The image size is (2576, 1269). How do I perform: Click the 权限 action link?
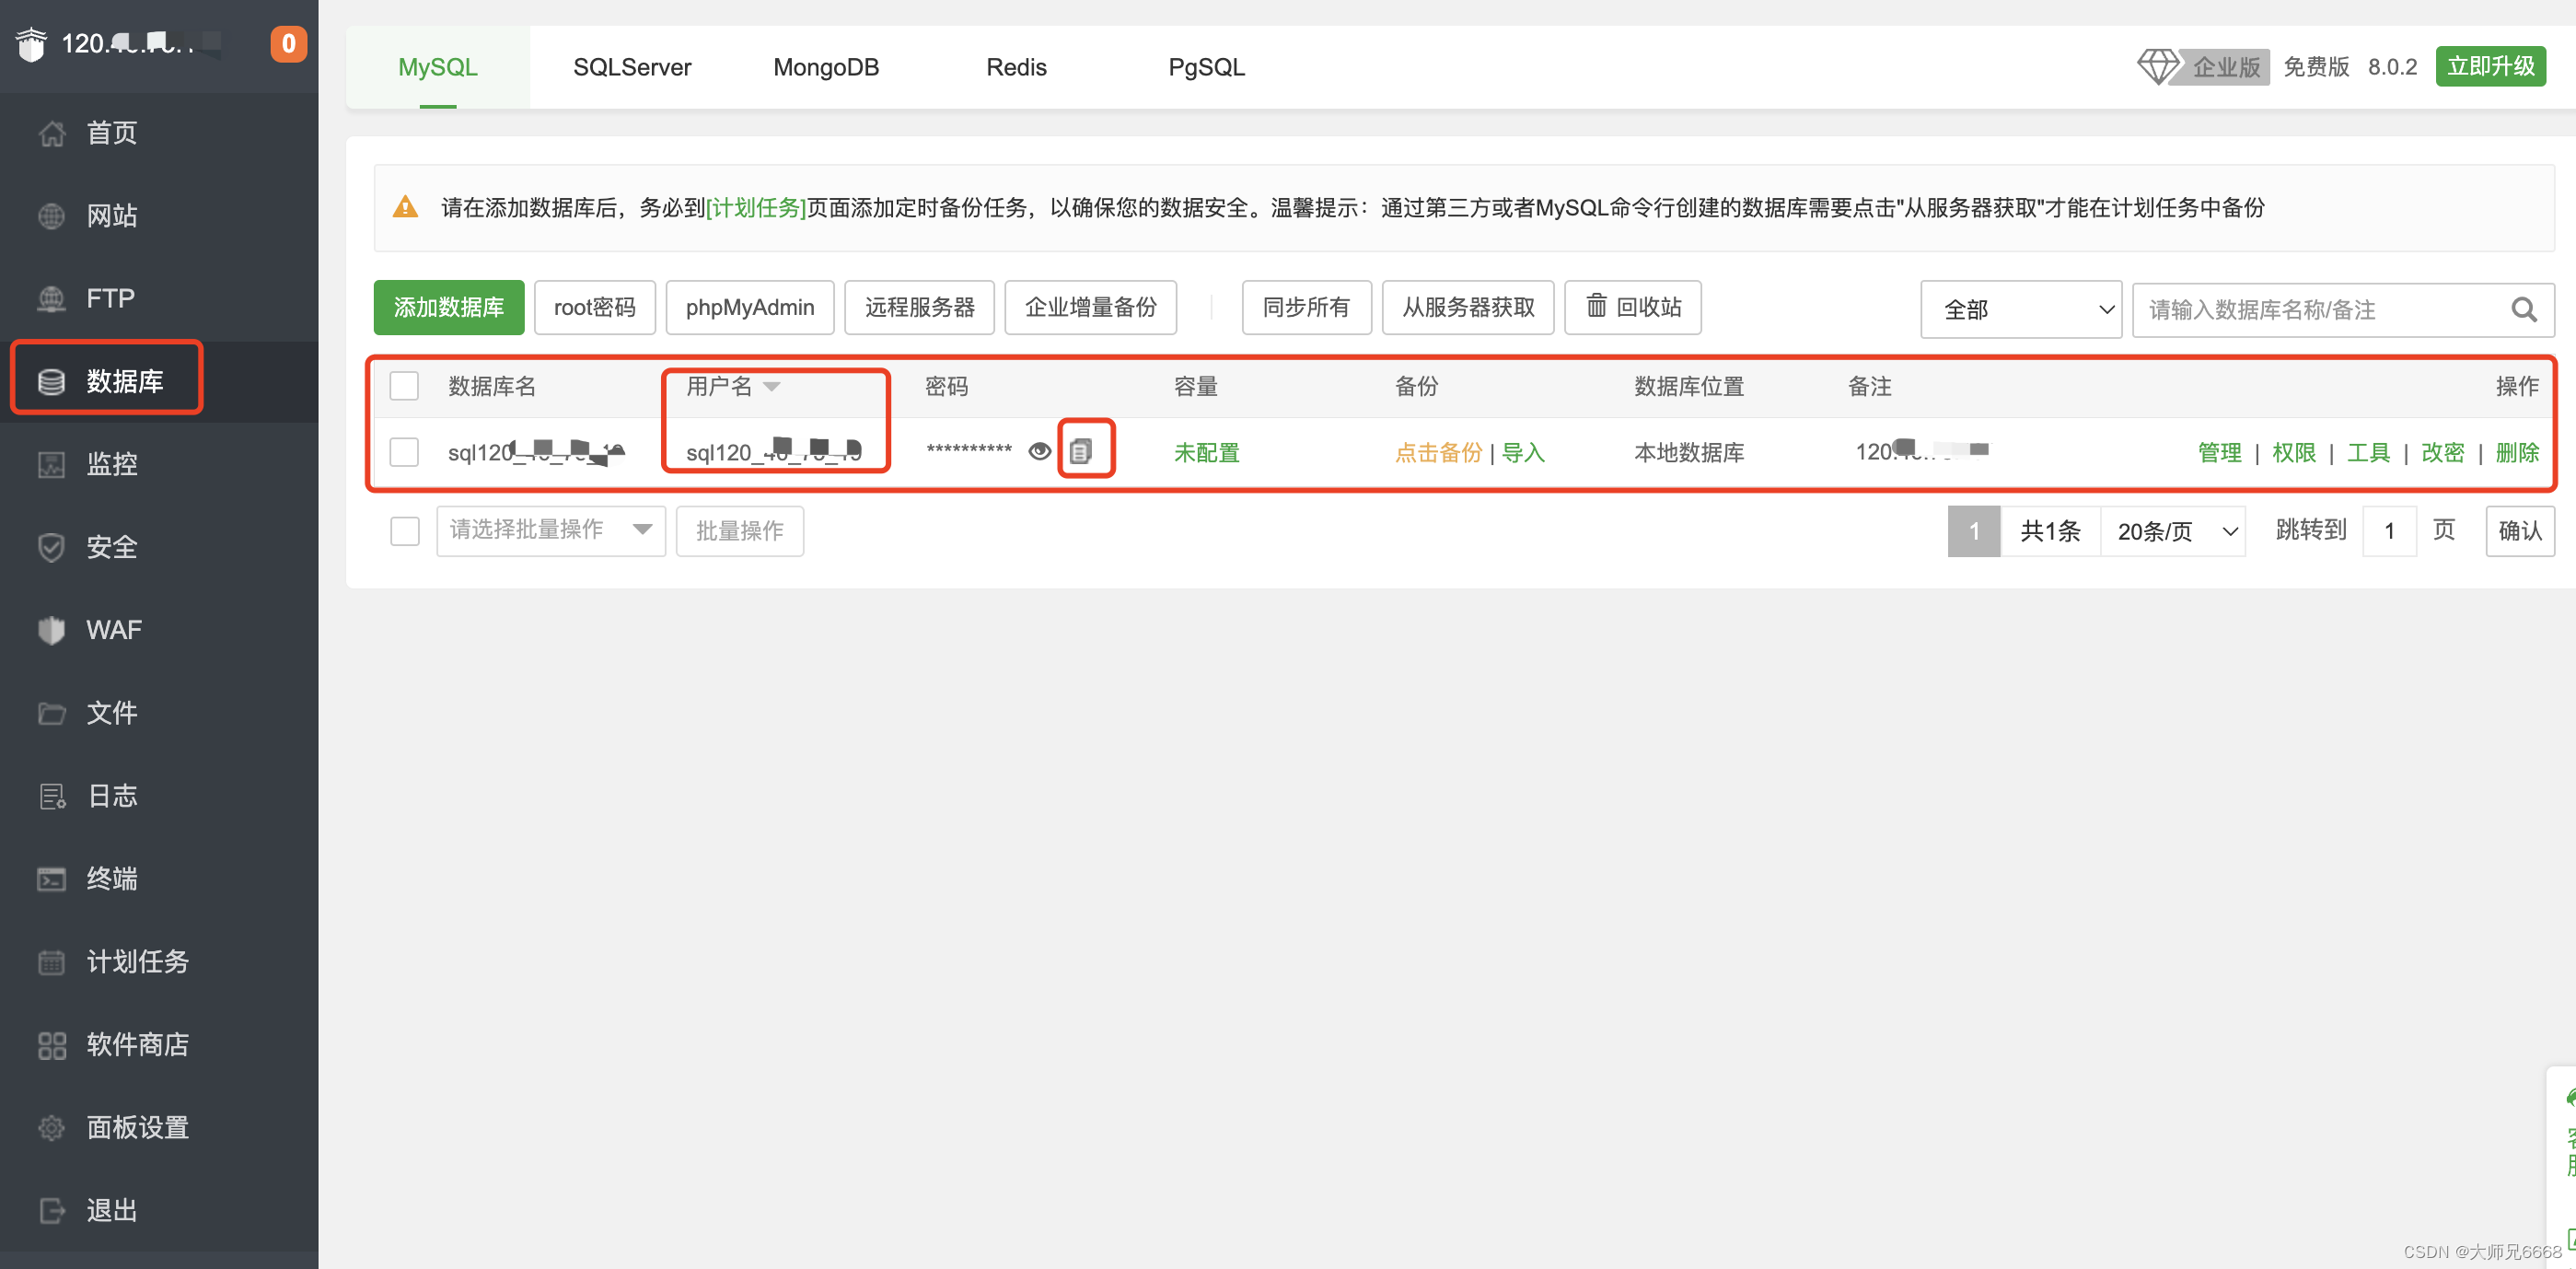tap(2294, 452)
